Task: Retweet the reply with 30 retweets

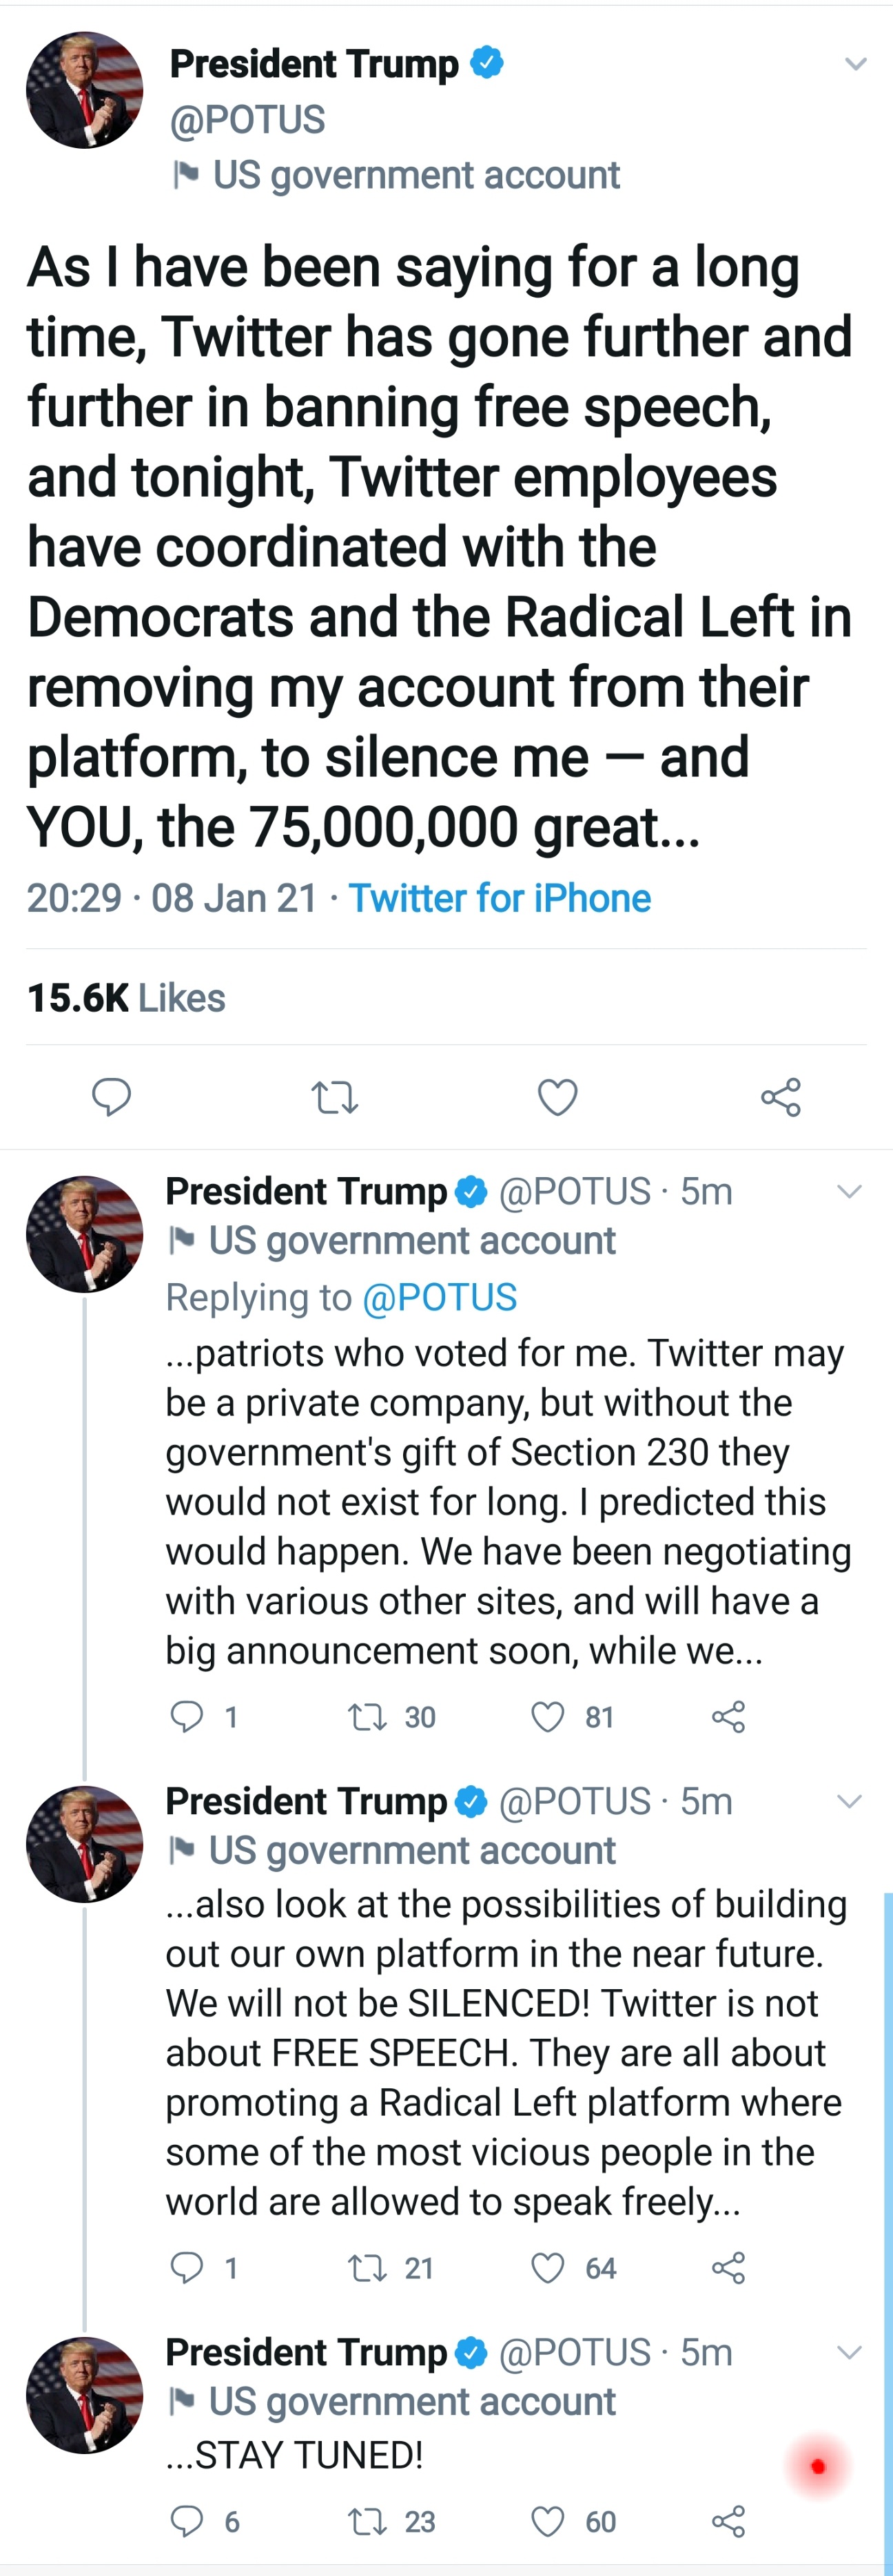Action: (366, 1716)
